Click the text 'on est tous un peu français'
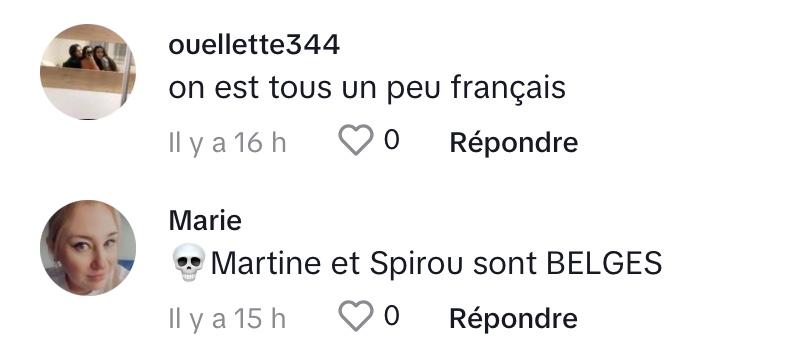Screen dimensions: 806x362 (367, 88)
